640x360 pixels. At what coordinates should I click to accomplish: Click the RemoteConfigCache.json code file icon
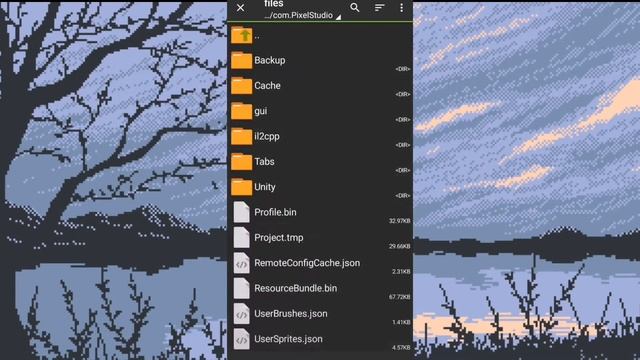click(x=241, y=263)
